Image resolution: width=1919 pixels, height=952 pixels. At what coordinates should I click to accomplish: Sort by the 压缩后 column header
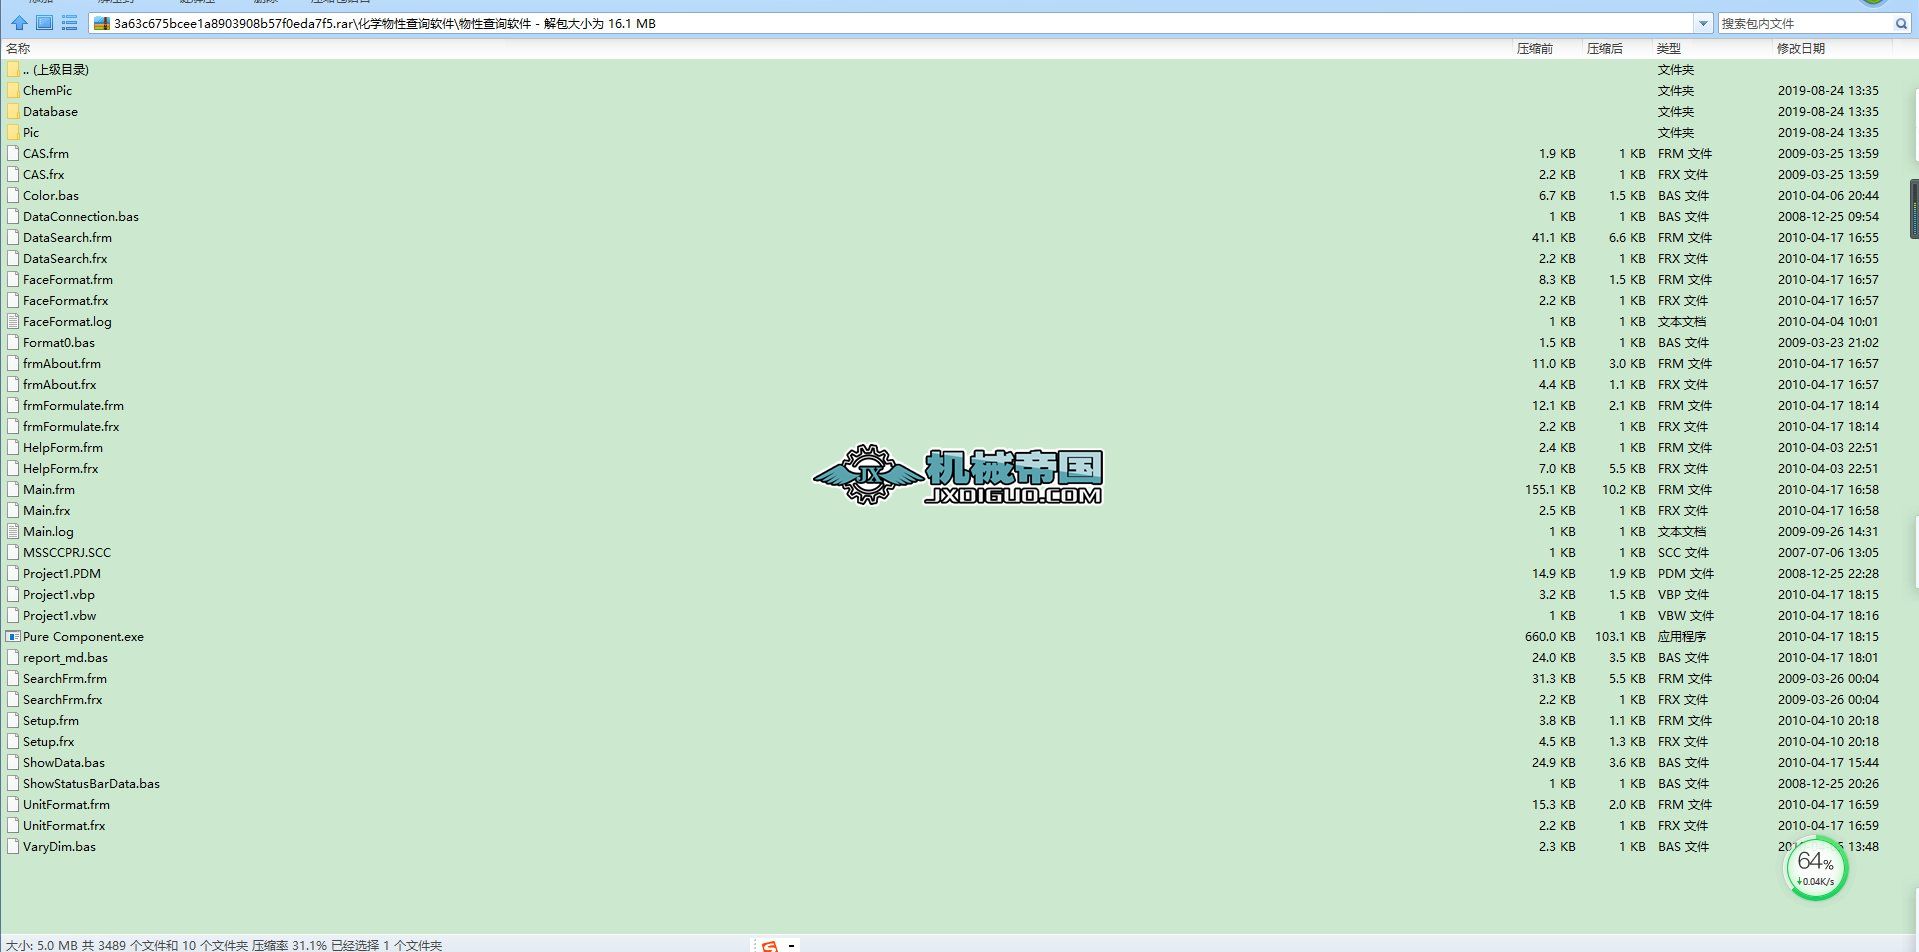pyautogui.click(x=1604, y=48)
